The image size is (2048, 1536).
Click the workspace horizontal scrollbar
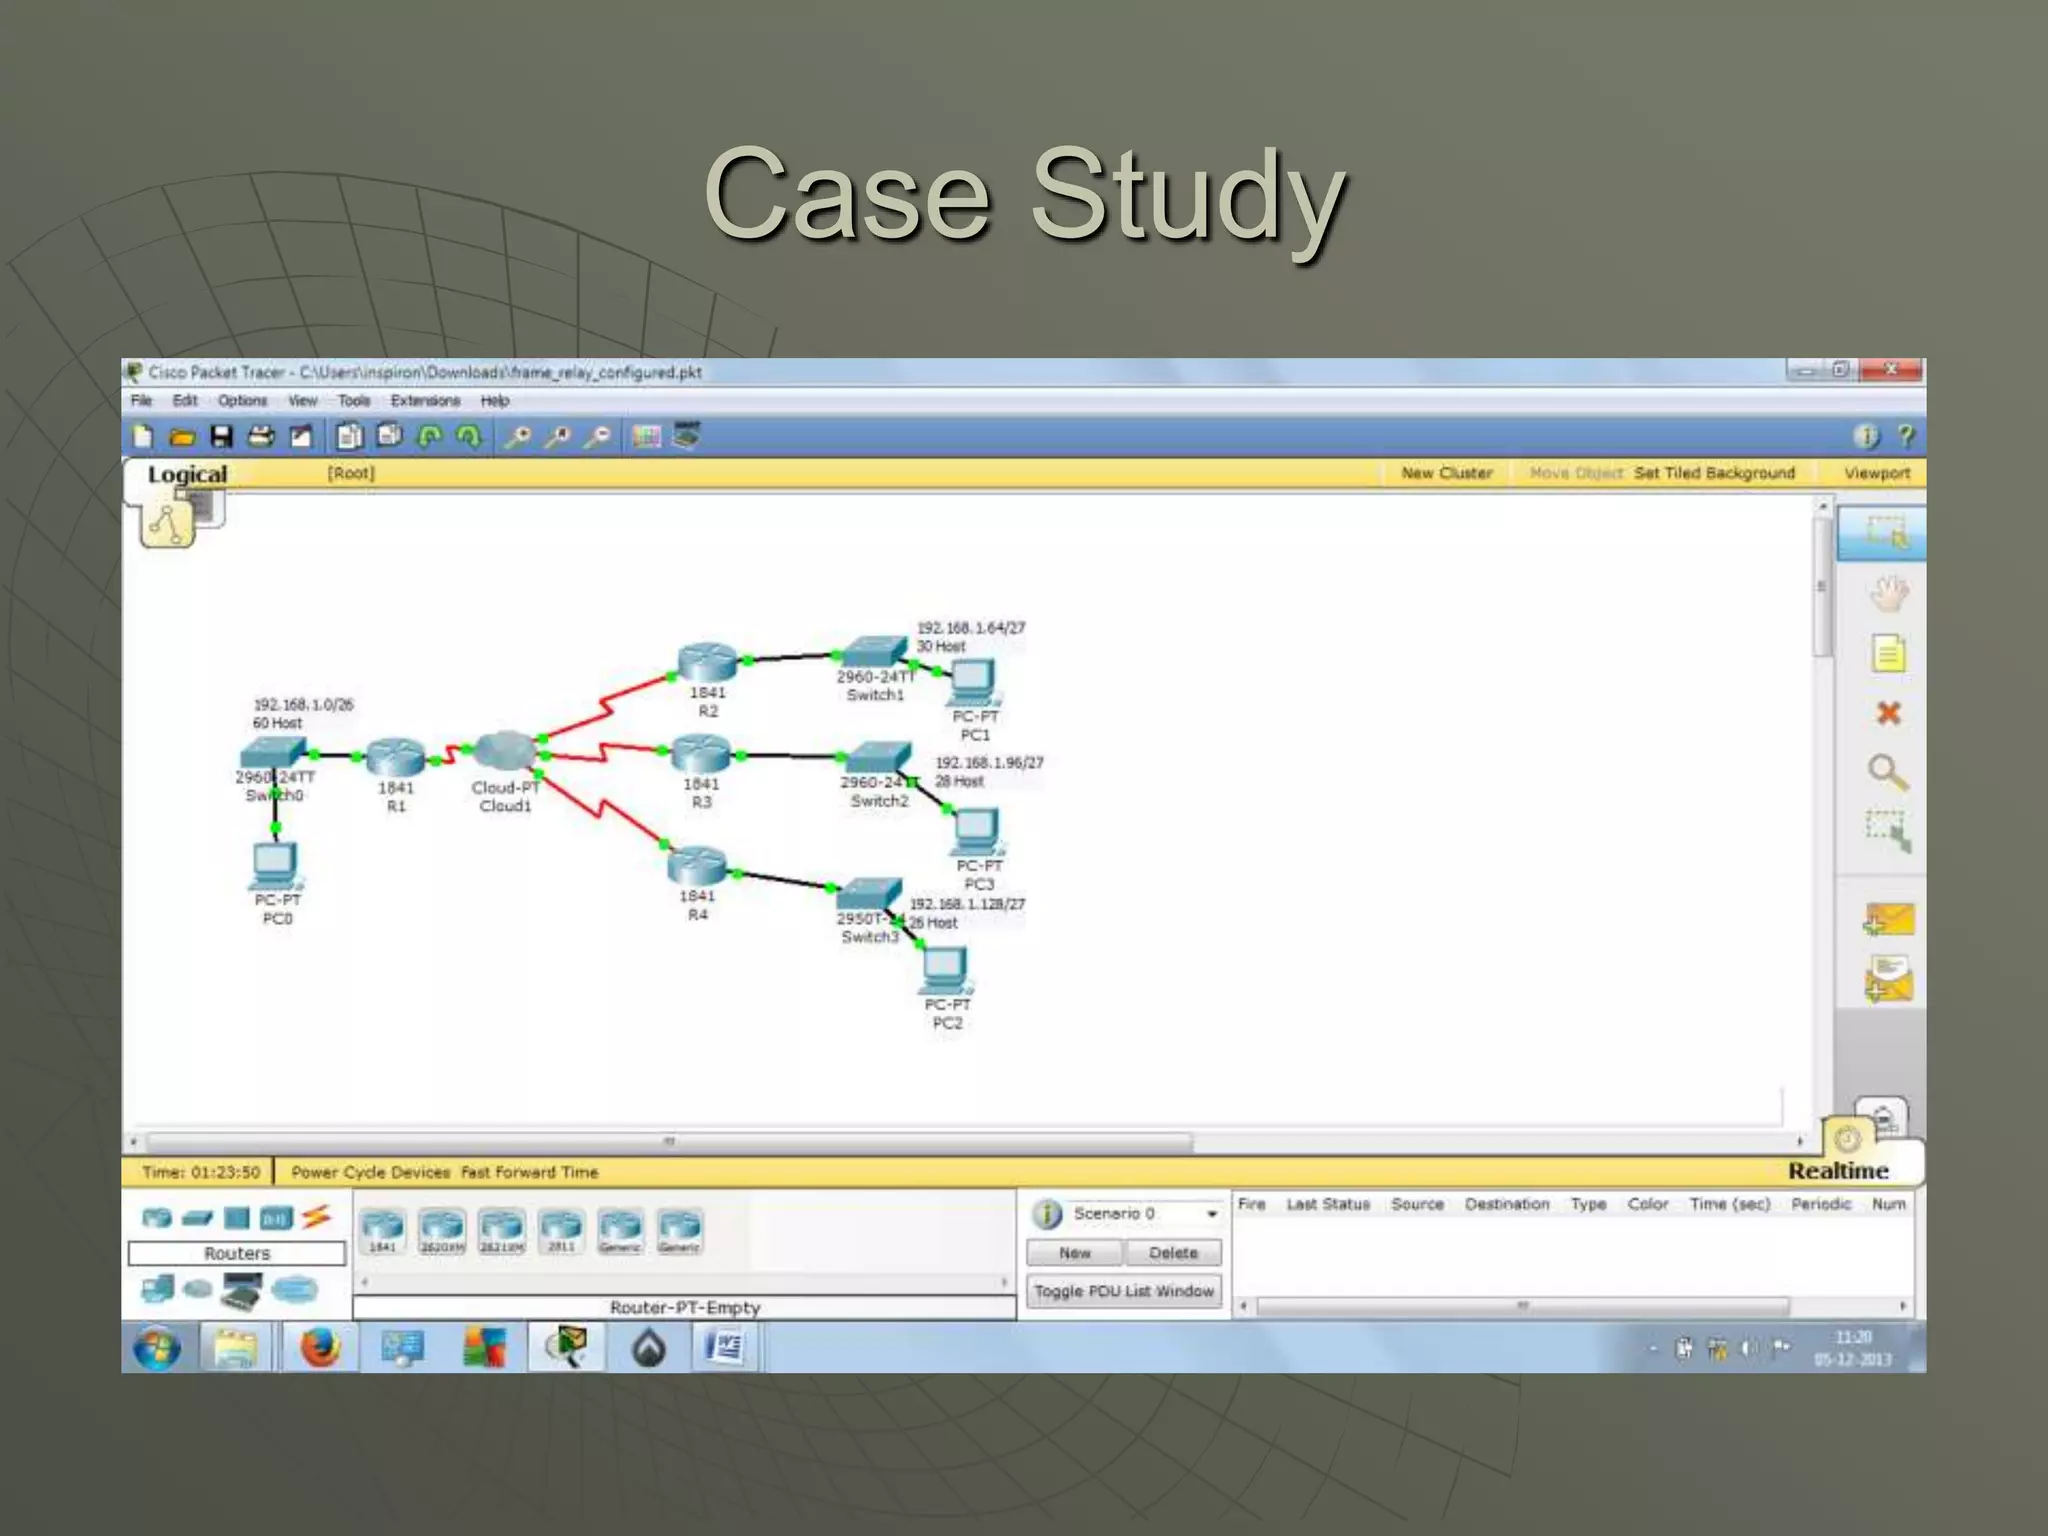click(669, 1141)
